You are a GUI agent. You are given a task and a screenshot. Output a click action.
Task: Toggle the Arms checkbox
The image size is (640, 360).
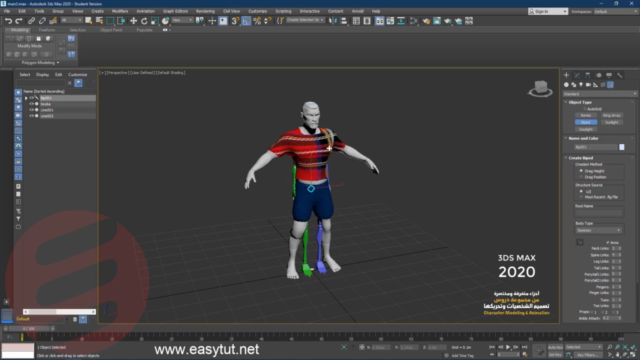click(x=608, y=242)
